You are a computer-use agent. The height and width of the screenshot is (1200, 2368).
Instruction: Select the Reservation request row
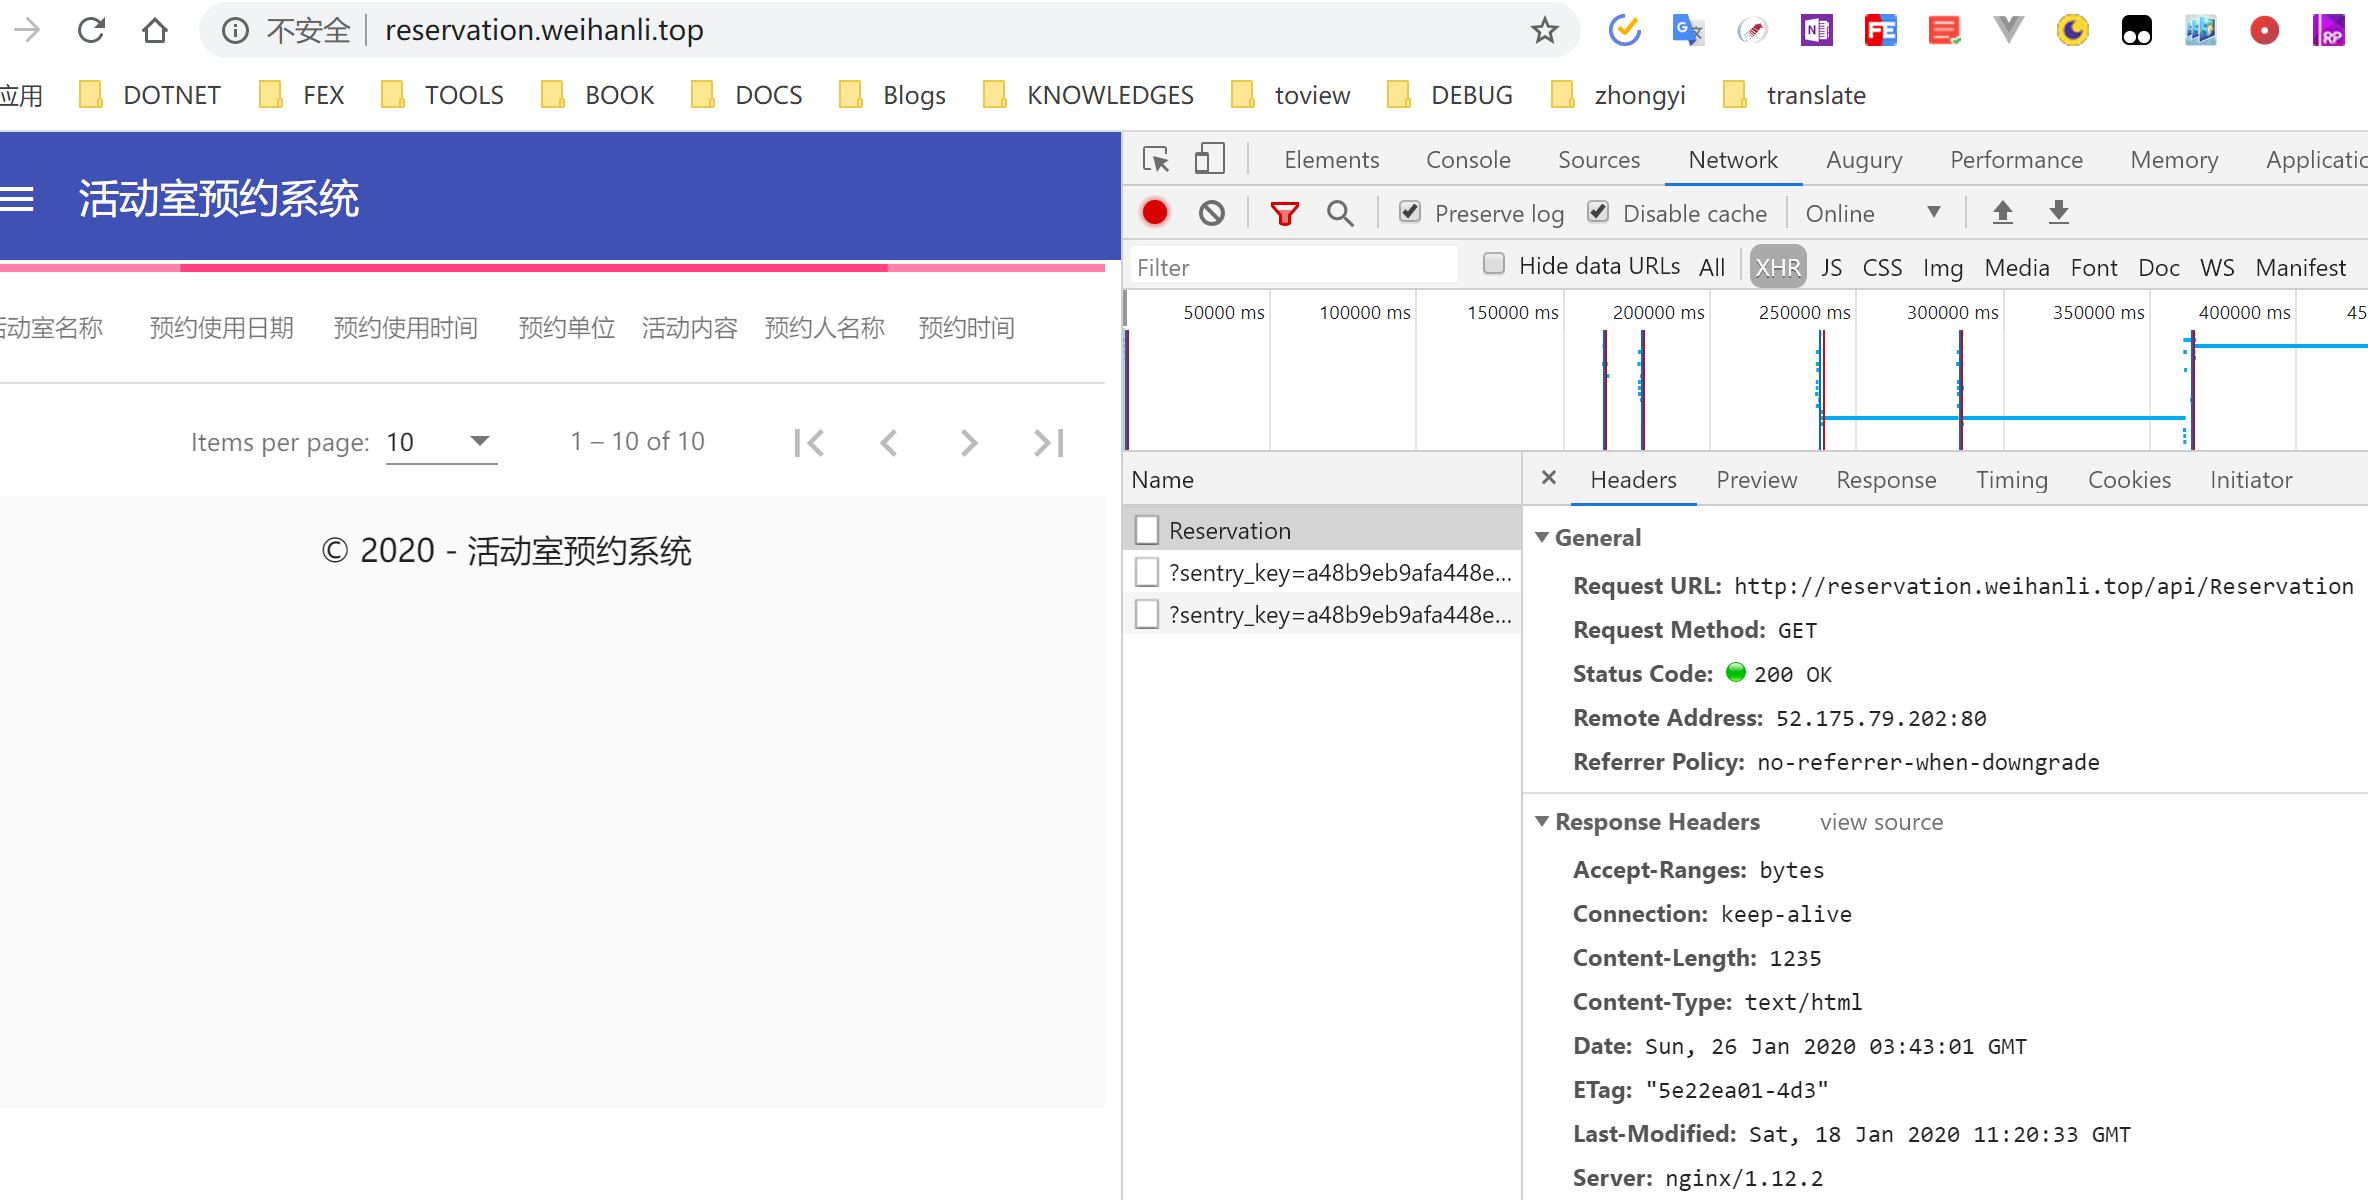[1322, 530]
